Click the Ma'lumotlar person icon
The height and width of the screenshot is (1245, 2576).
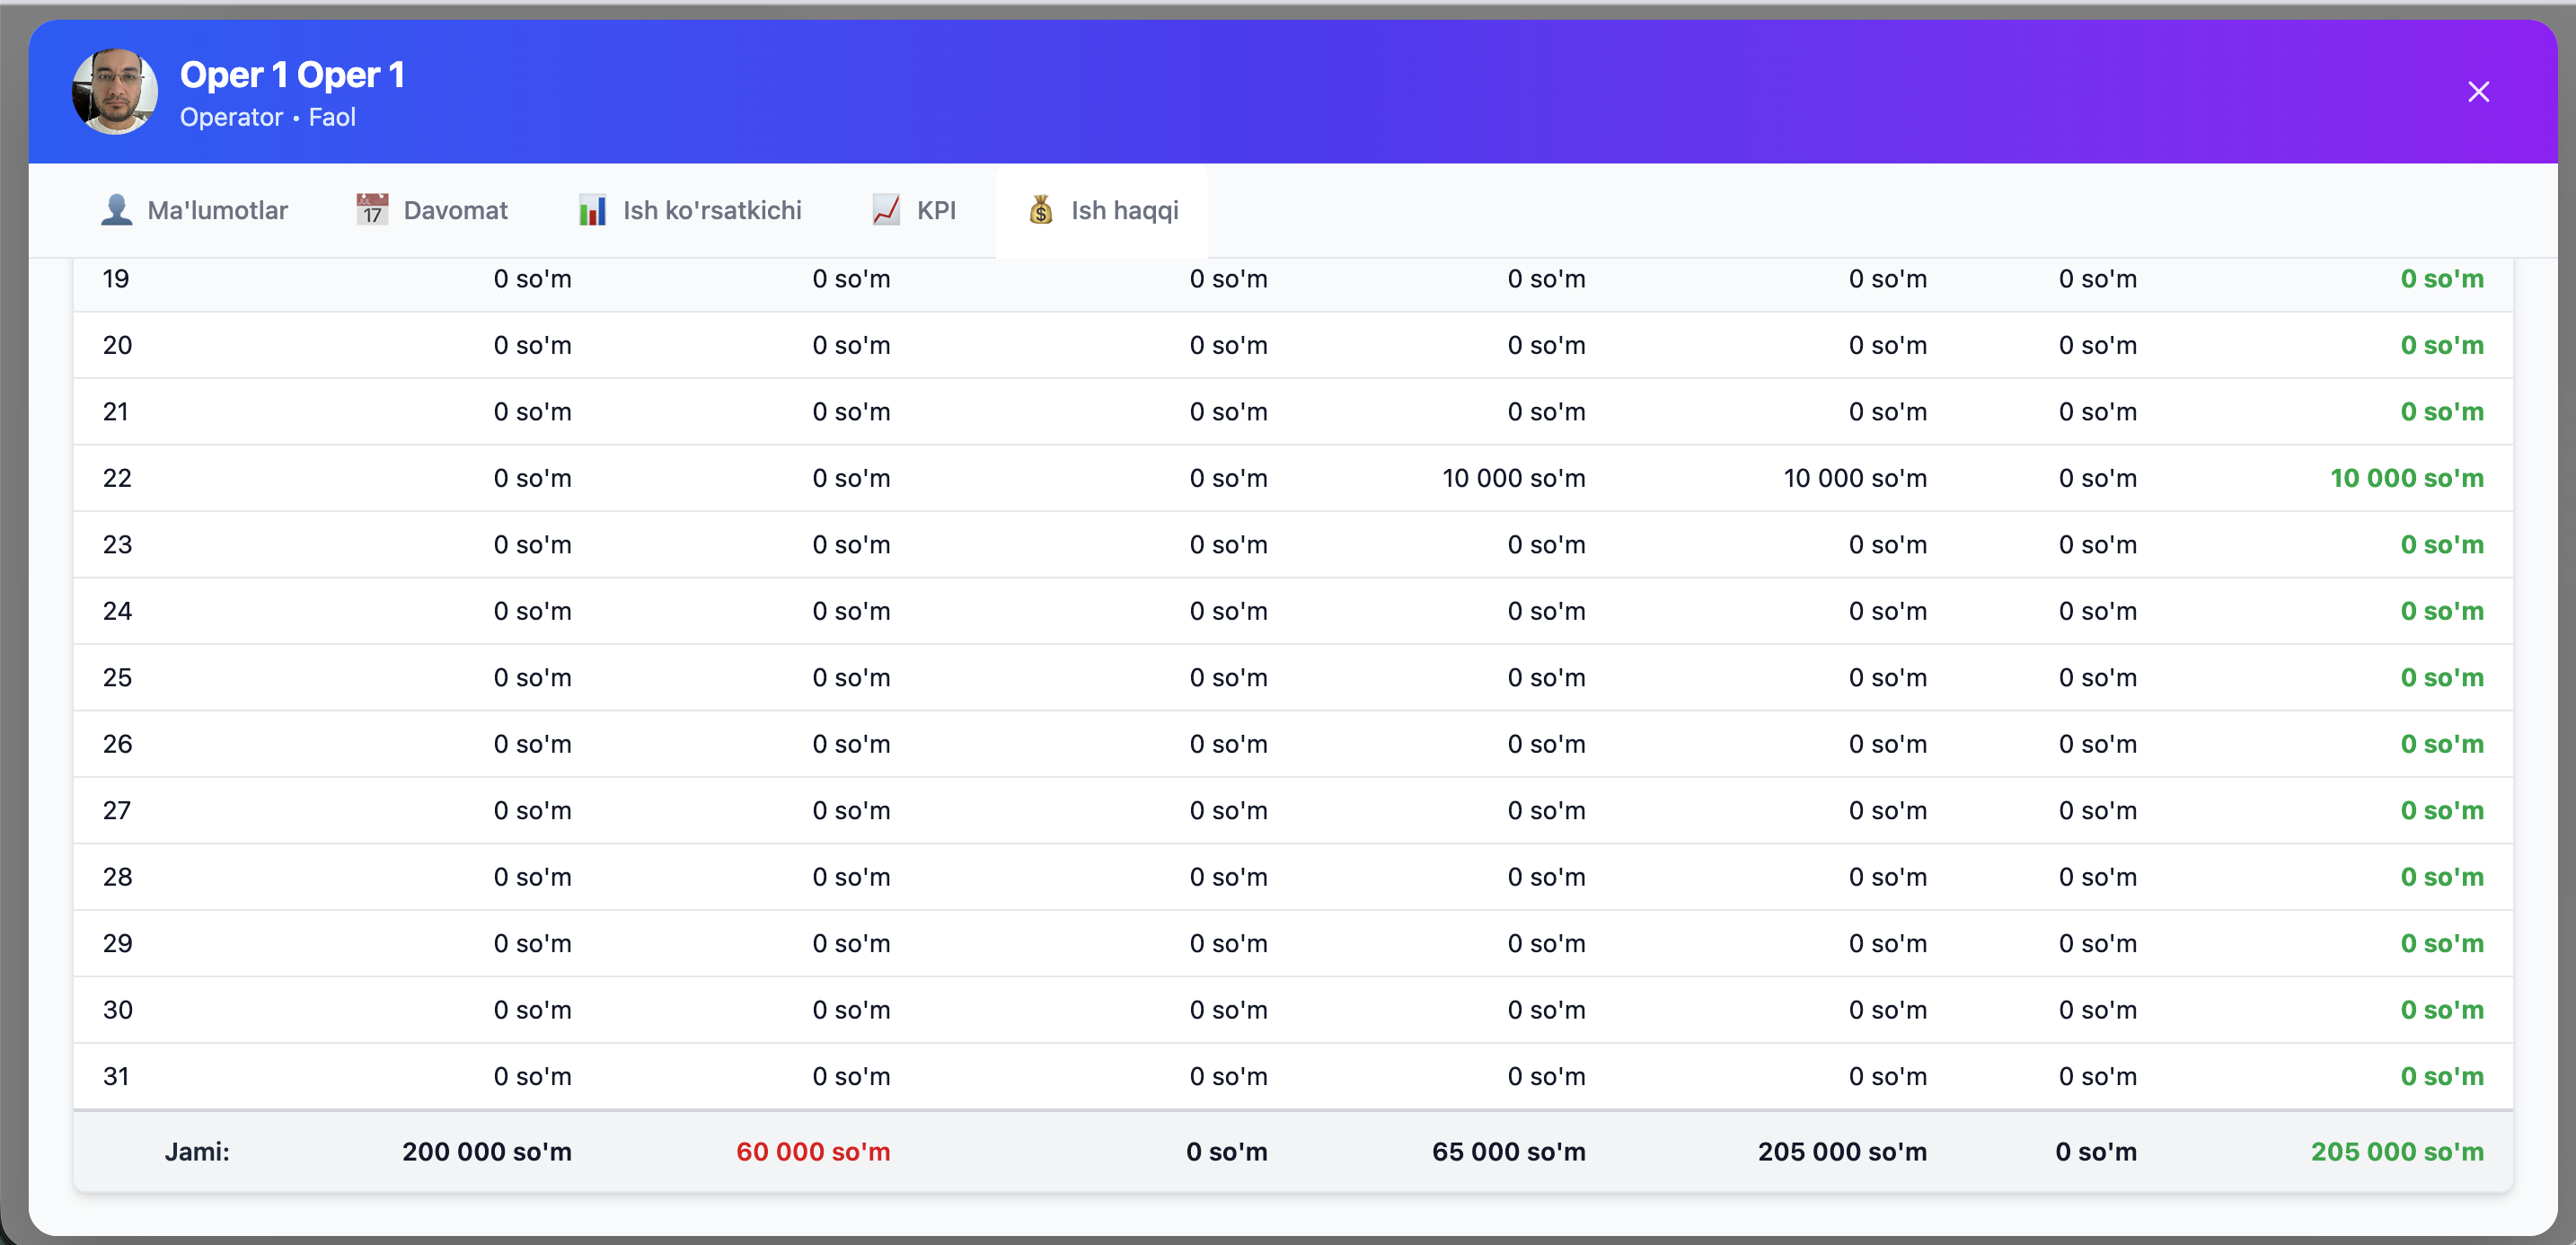pyautogui.click(x=116, y=210)
